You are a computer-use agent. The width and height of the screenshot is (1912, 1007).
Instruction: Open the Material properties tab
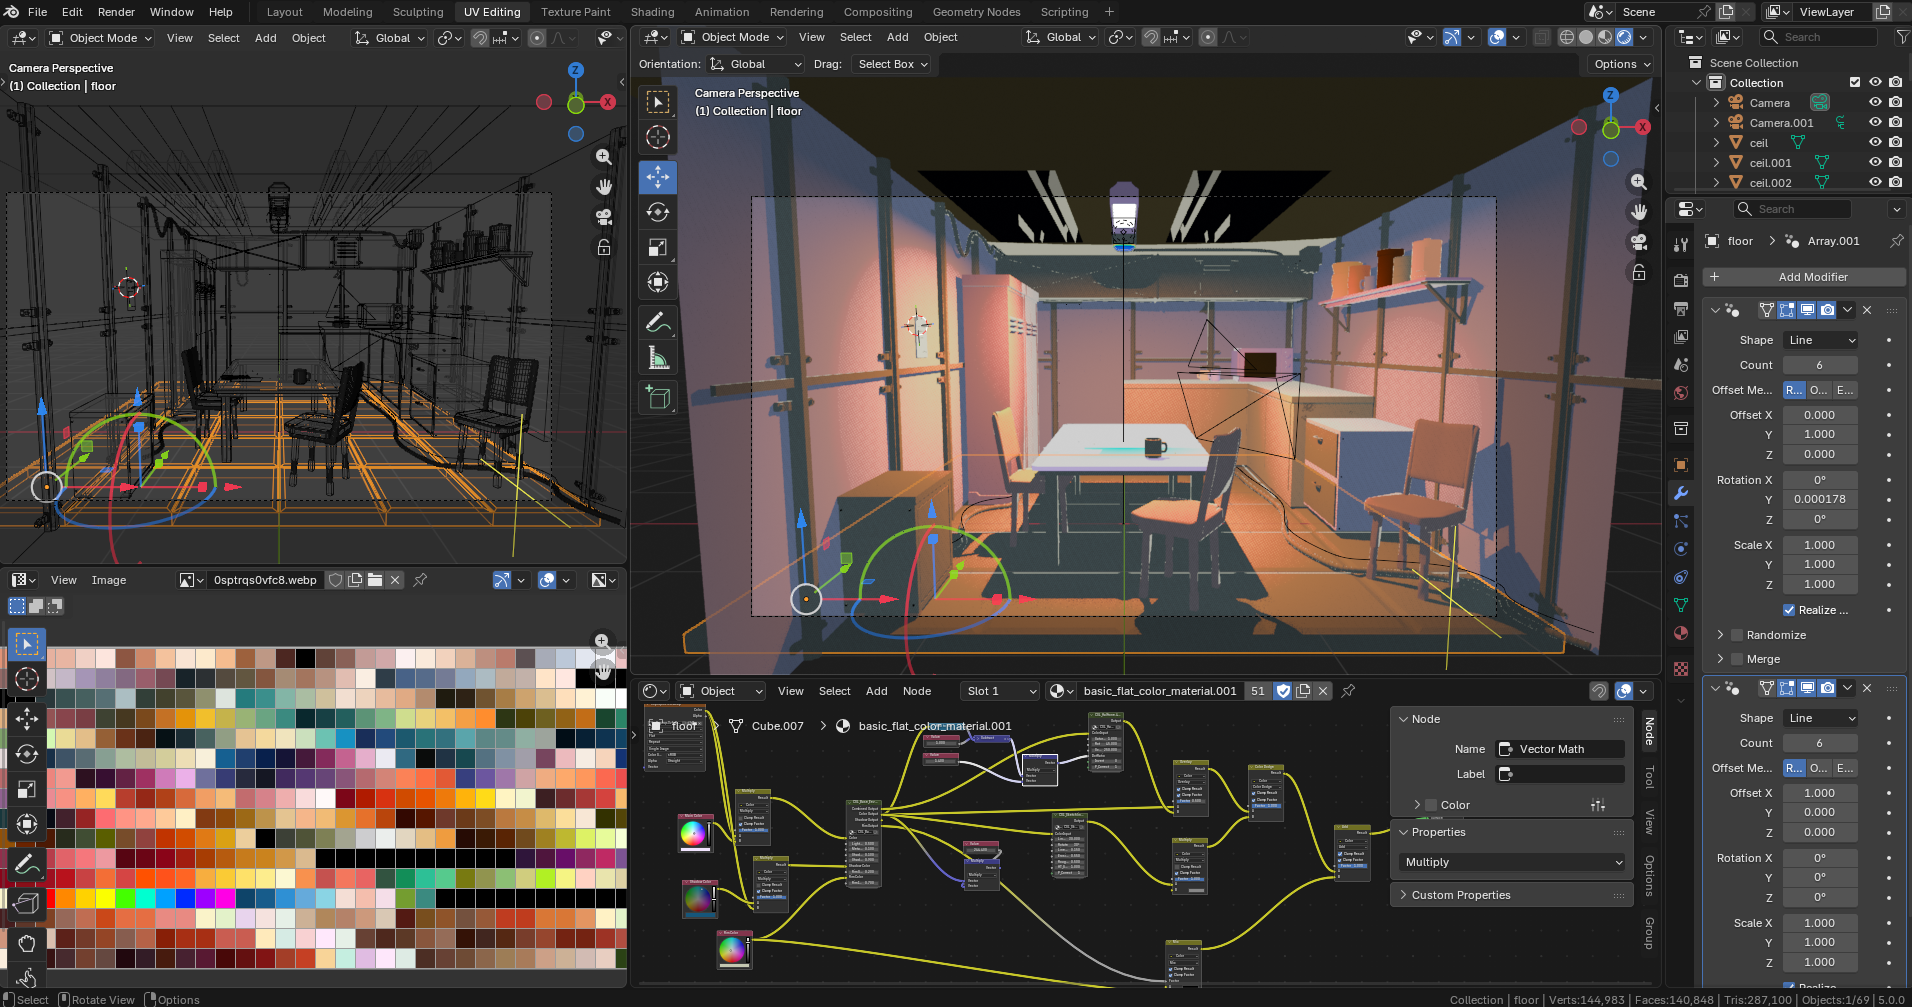(1681, 633)
